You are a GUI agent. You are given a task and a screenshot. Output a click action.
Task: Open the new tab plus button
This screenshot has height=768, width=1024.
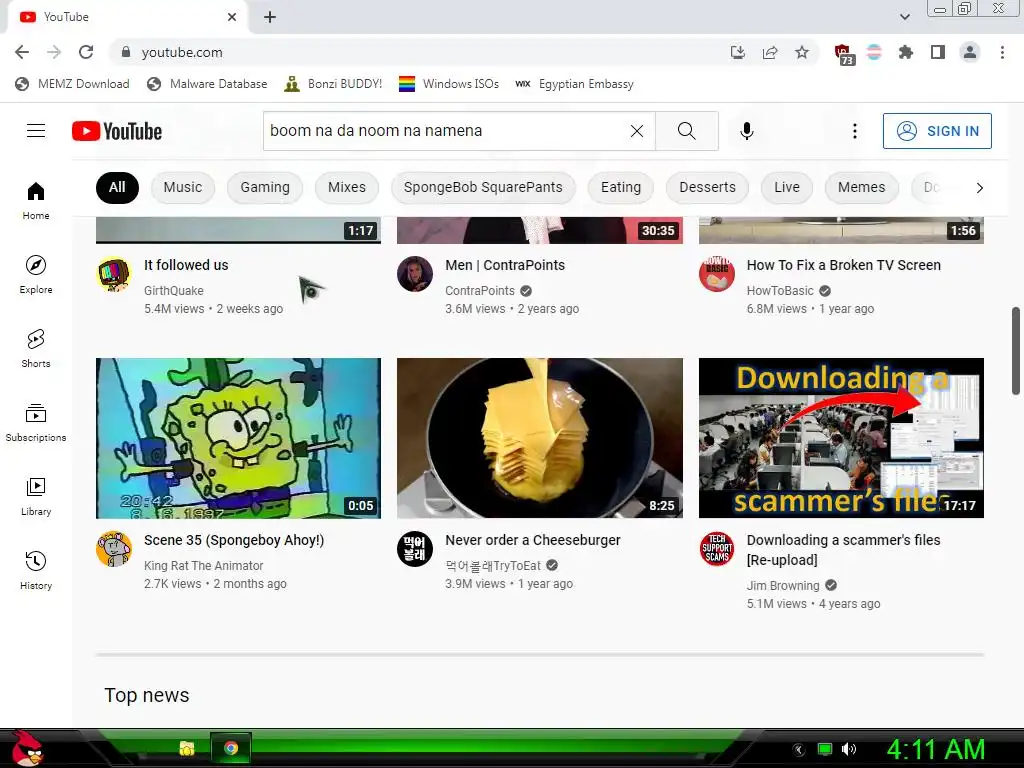click(270, 17)
